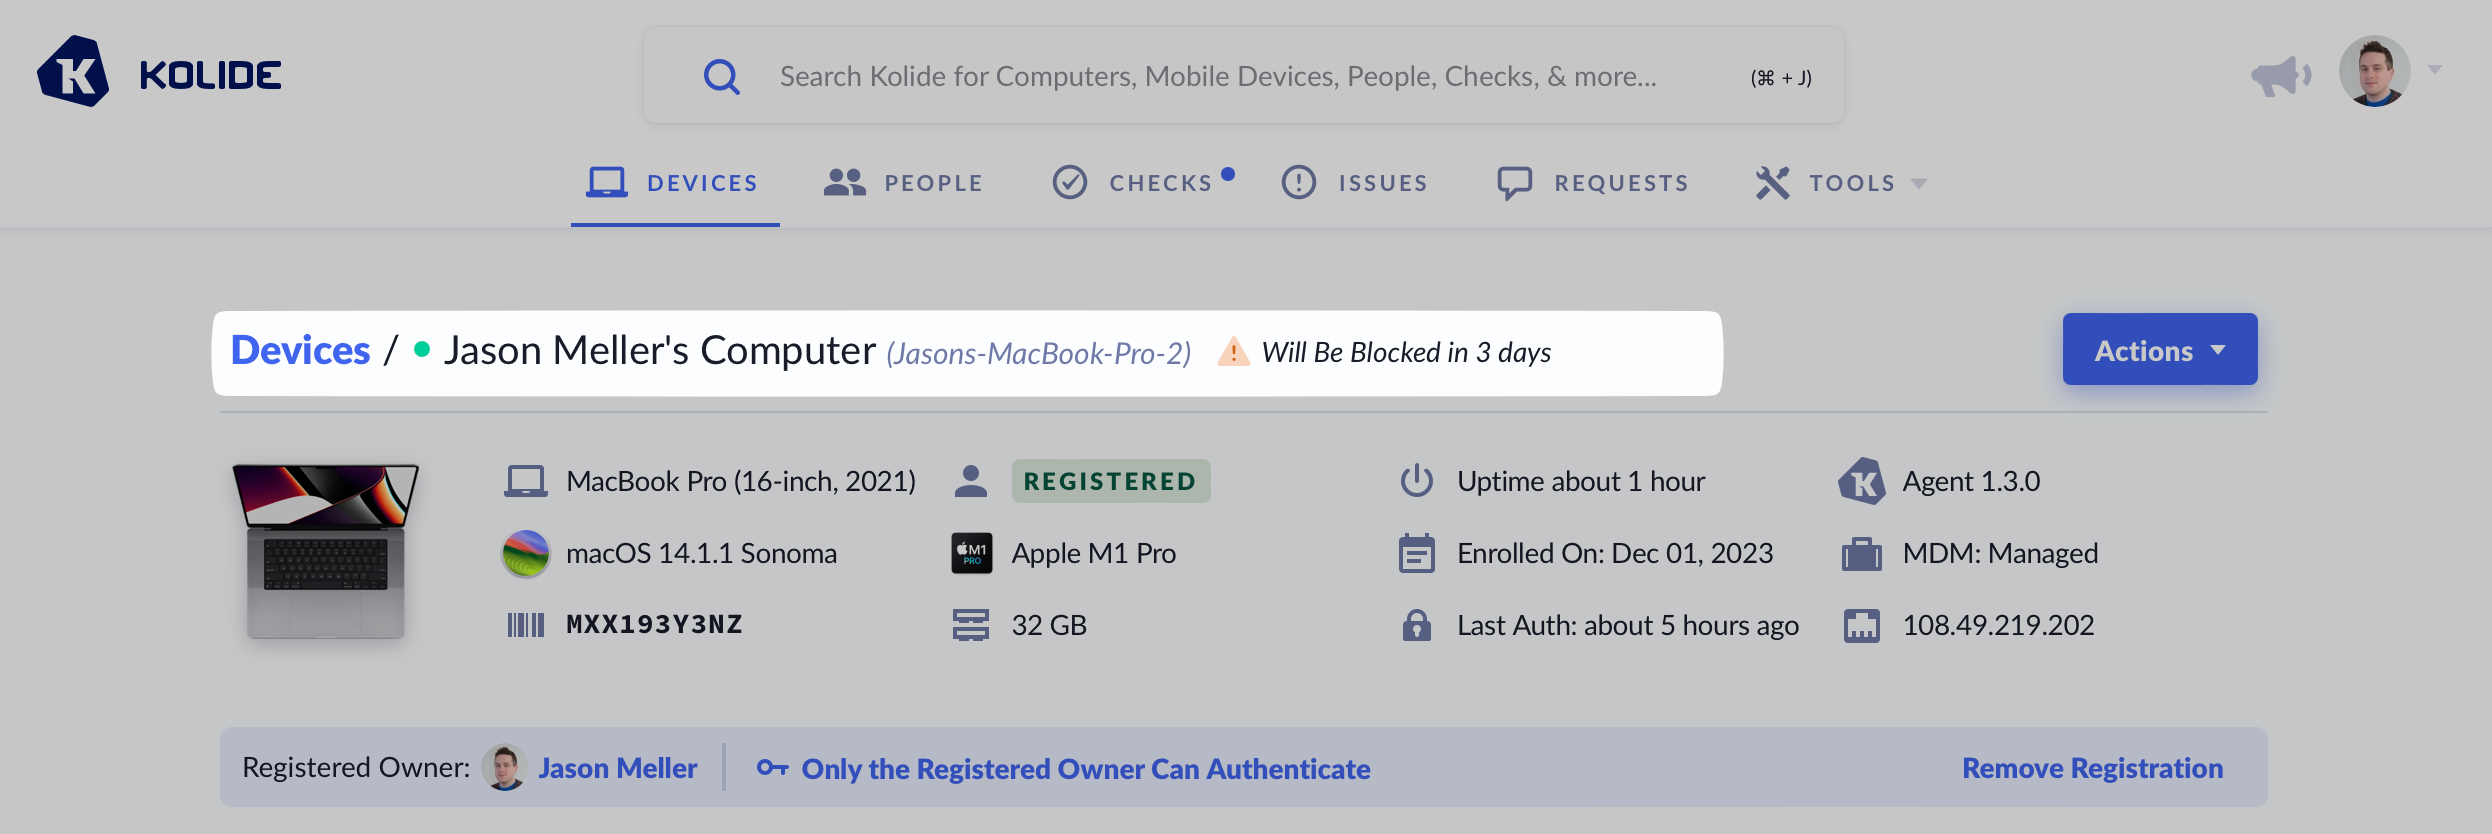Image resolution: width=2492 pixels, height=834 pixels.
Task: Expand the user profile avatar menu
Action: tap(2389, 72)
